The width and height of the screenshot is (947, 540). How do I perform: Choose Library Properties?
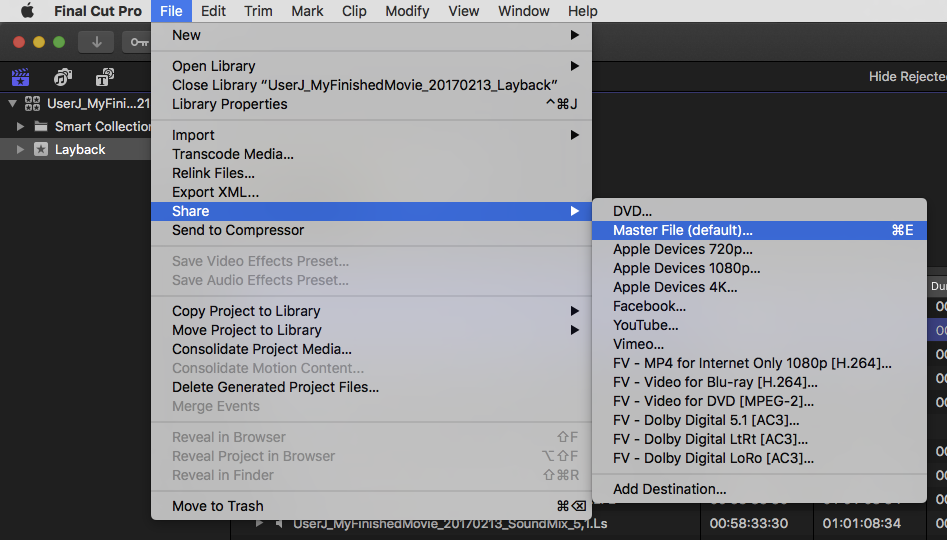click(371, 104)
